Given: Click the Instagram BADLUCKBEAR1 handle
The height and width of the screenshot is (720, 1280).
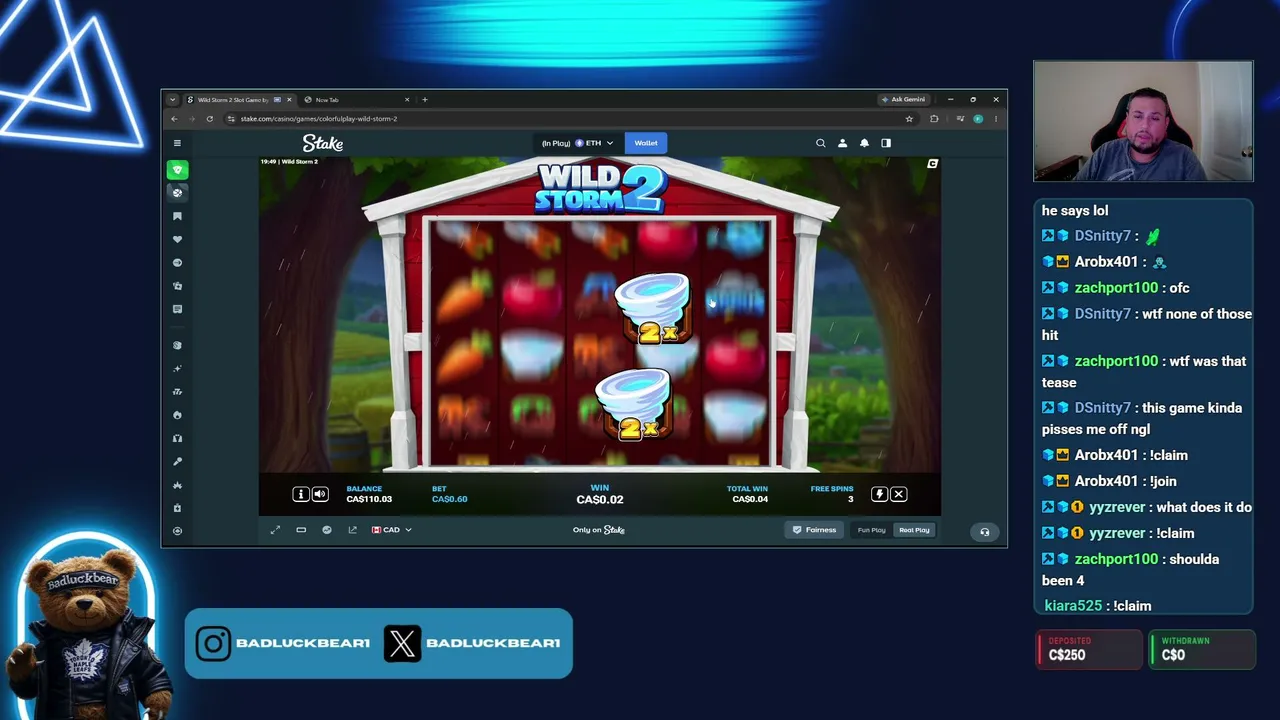Looking at the screenshot, I should pos(284,644).
